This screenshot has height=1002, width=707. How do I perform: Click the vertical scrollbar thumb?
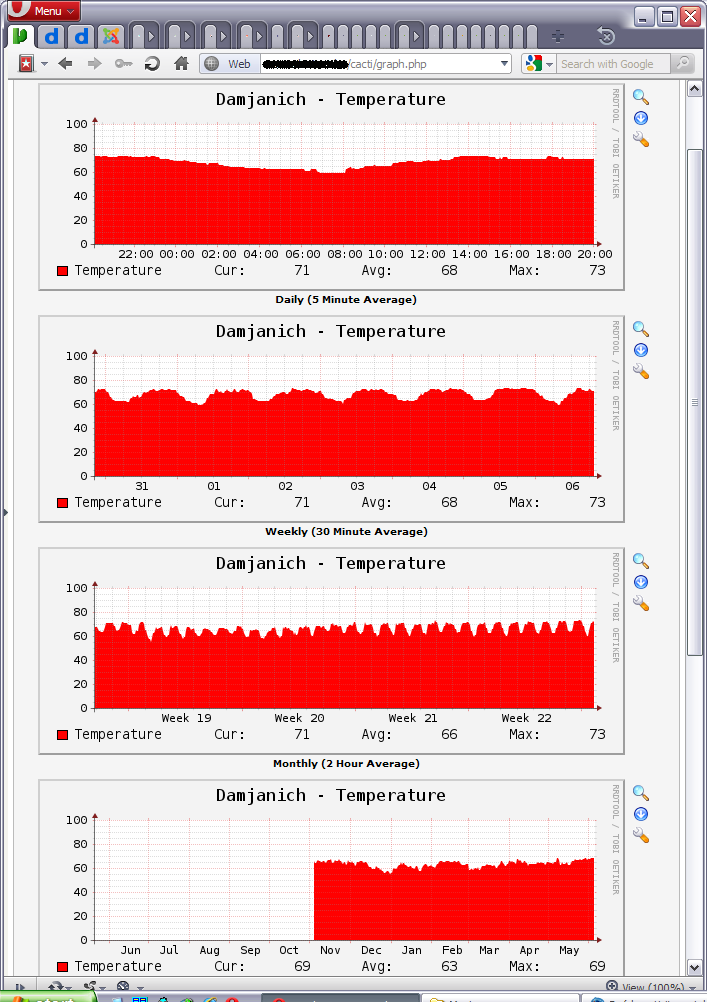point(695,403)
